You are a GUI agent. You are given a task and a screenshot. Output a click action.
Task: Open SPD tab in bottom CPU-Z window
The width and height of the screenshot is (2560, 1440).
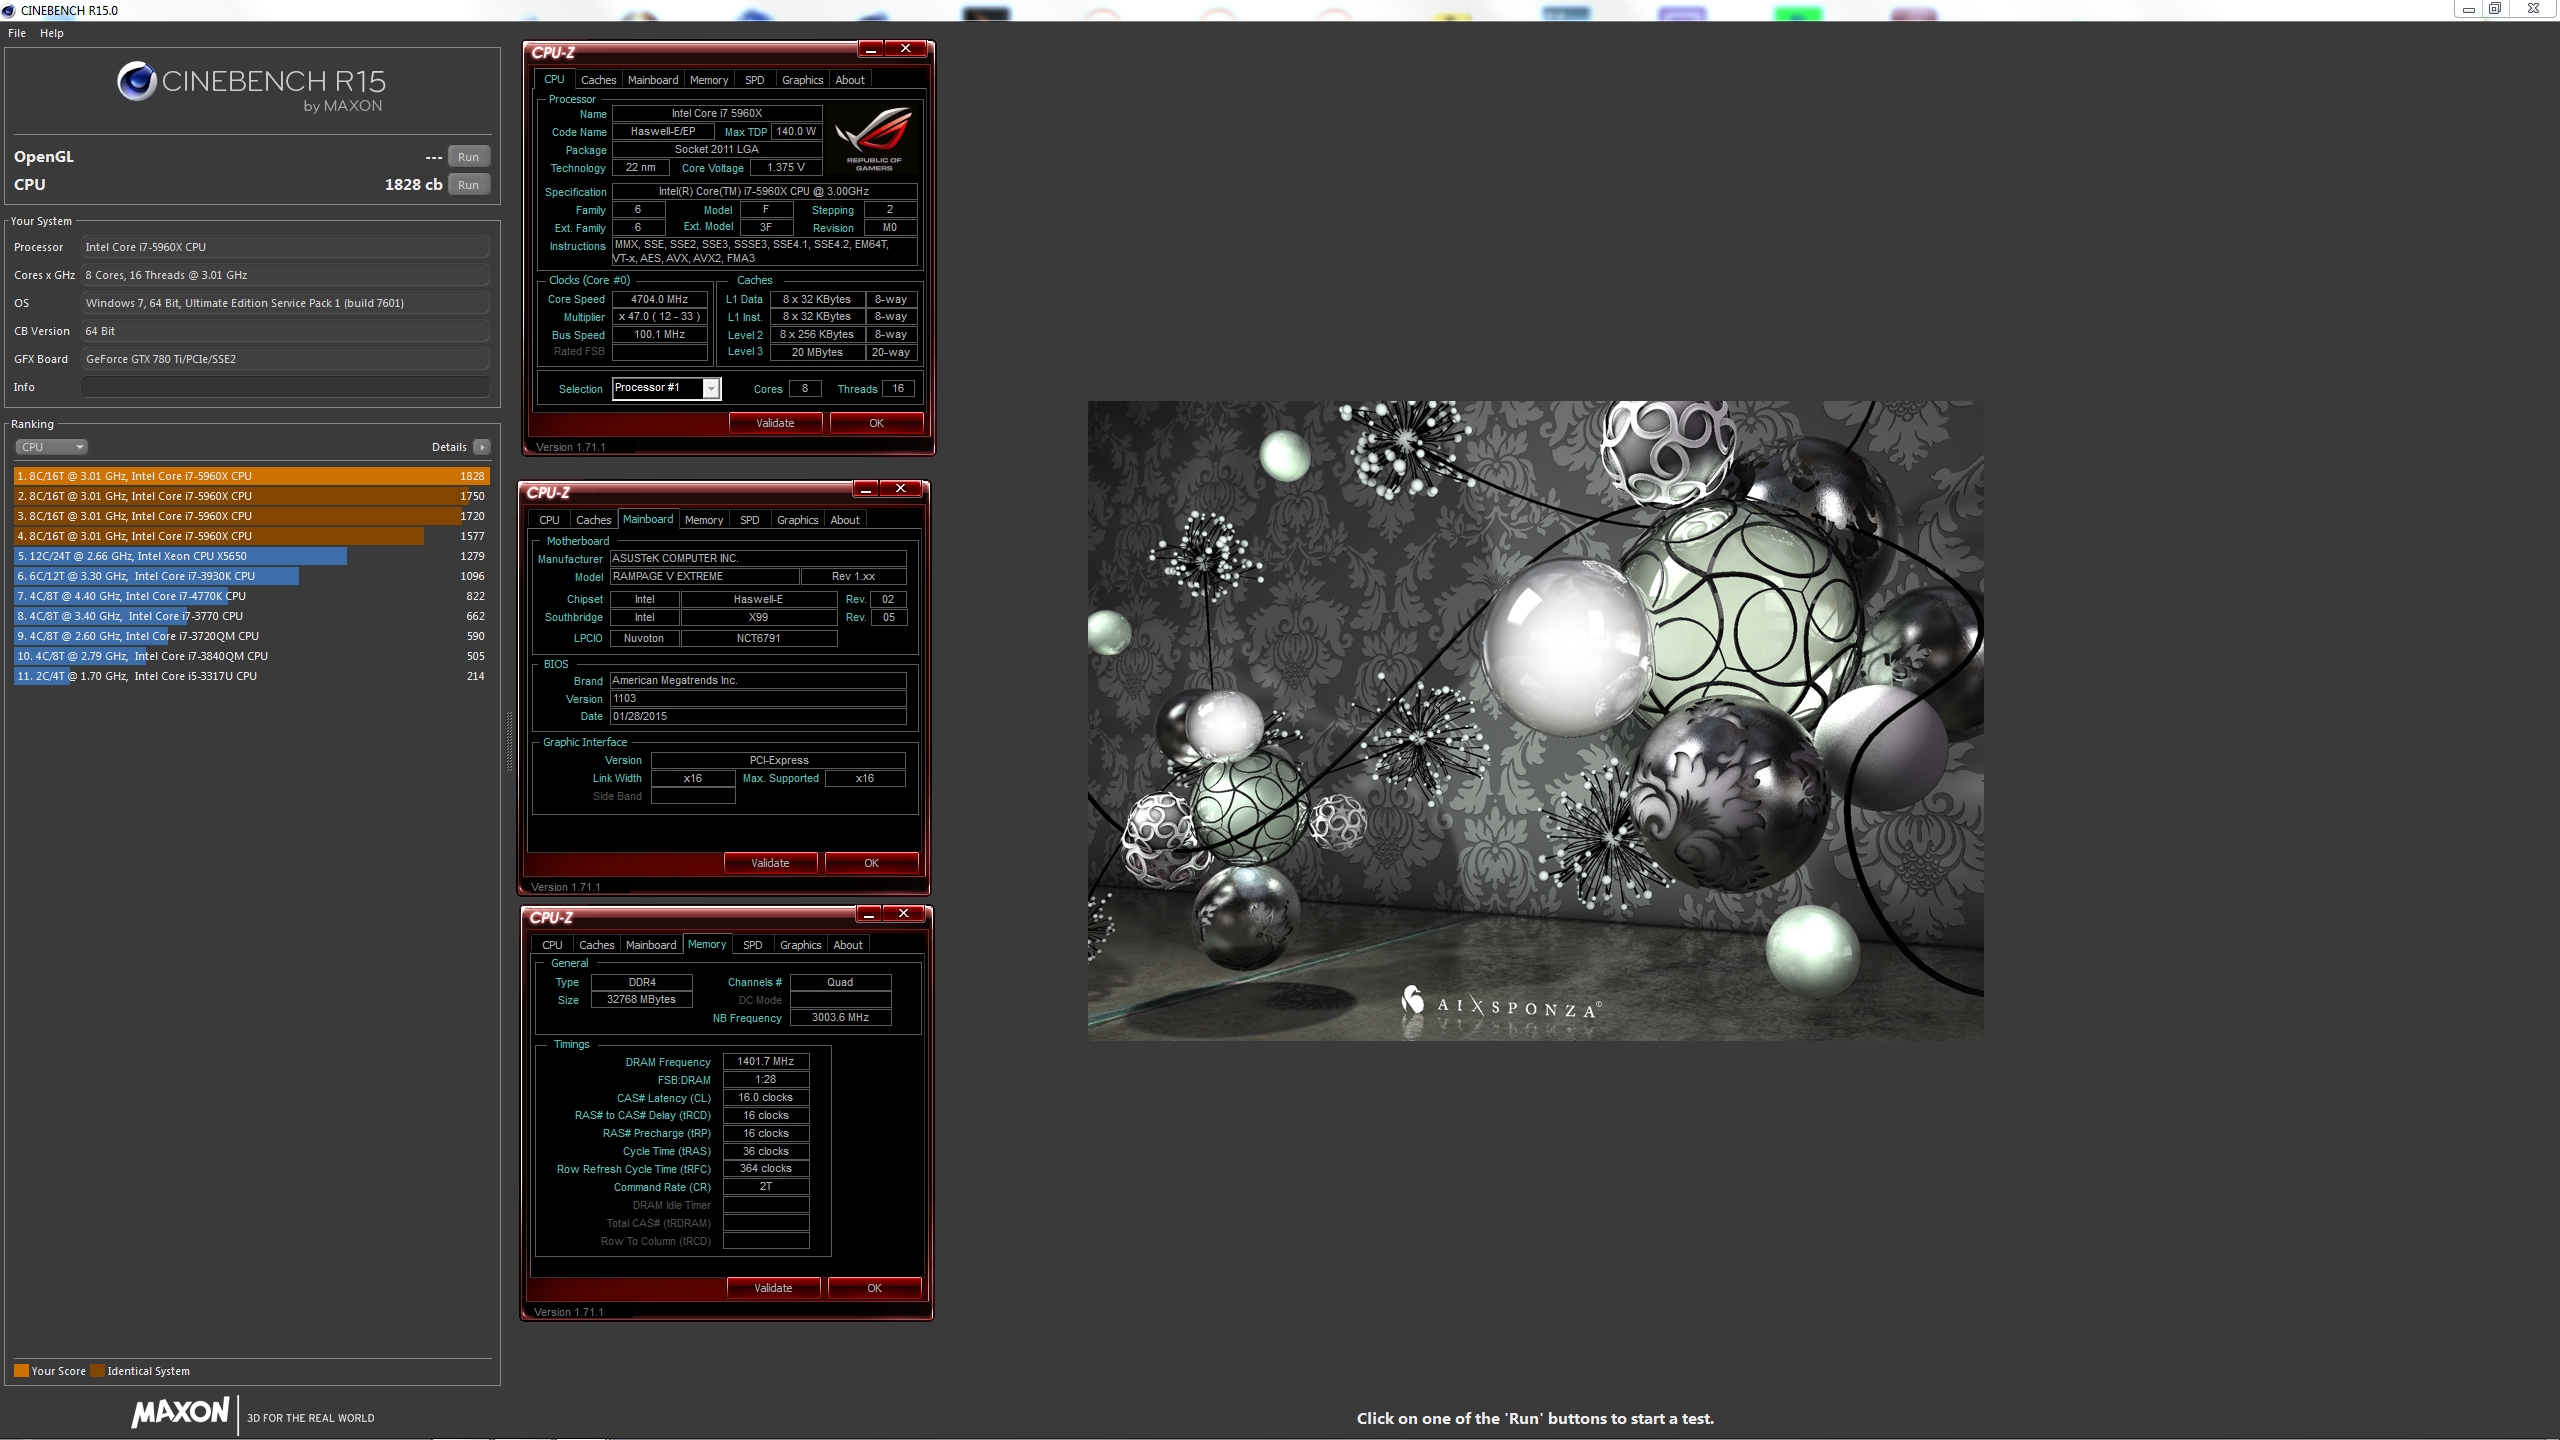pos(753,945)
